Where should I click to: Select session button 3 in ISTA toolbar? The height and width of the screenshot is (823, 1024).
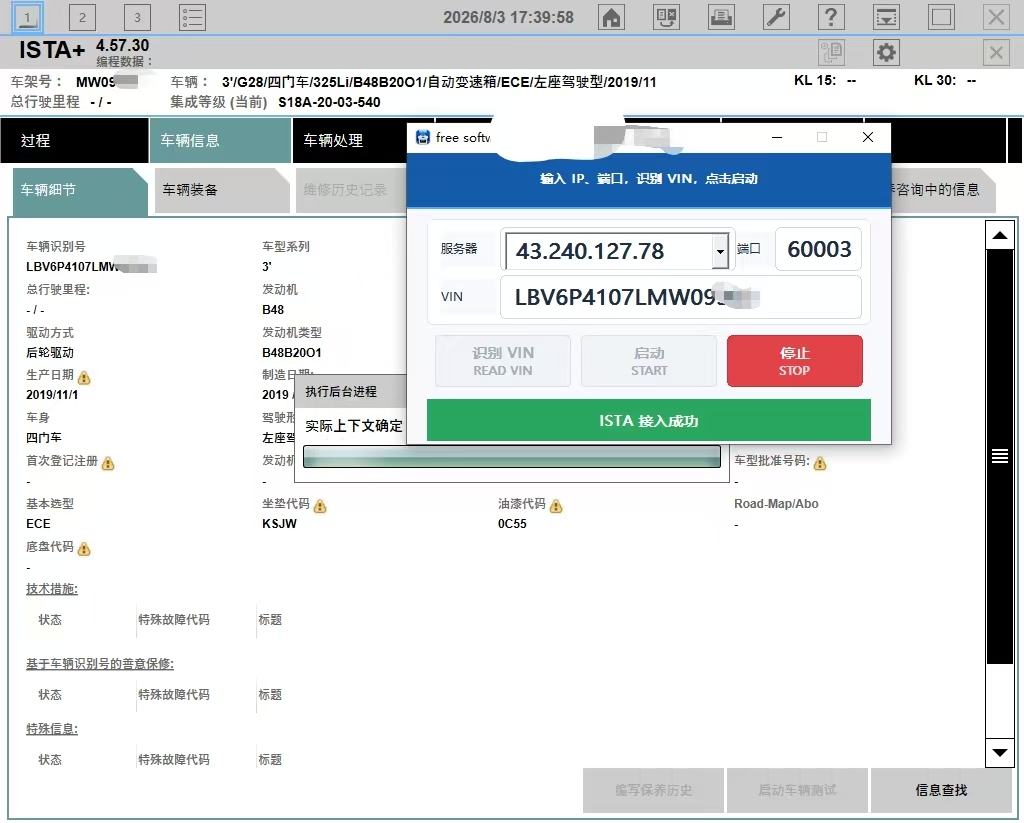click(x=137, y=18)
